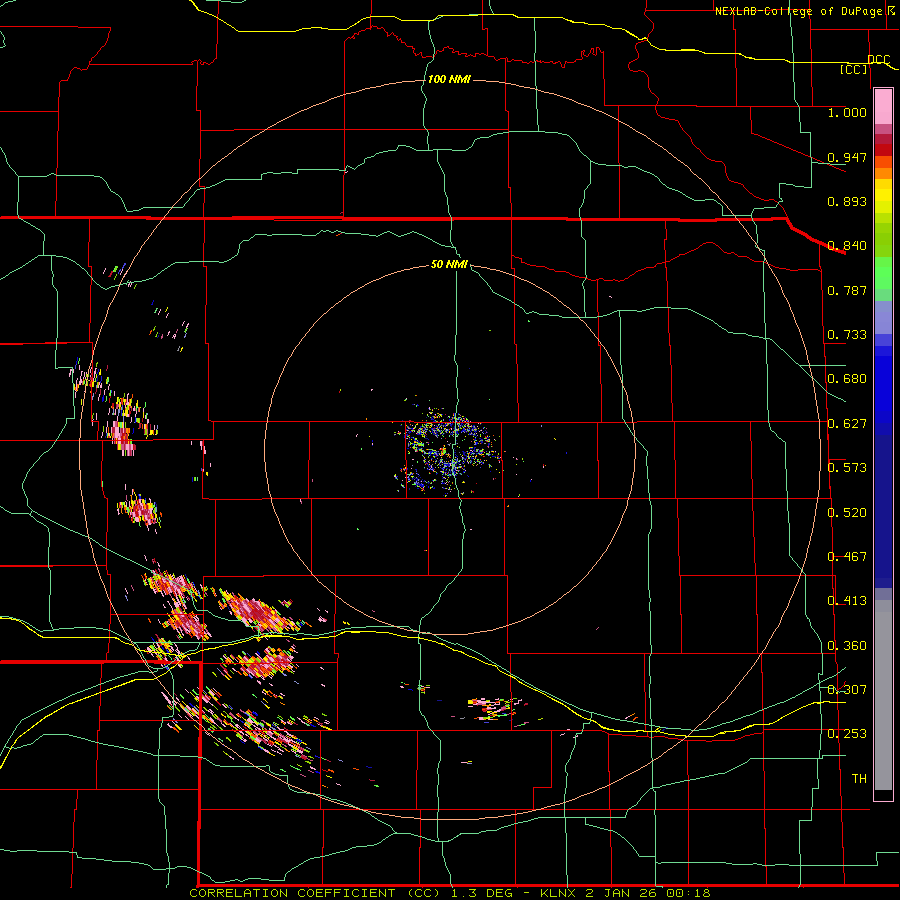Select the 1.000 value on the scale
This screenshot has width=900, height=900.
click(x=847, y=112)
